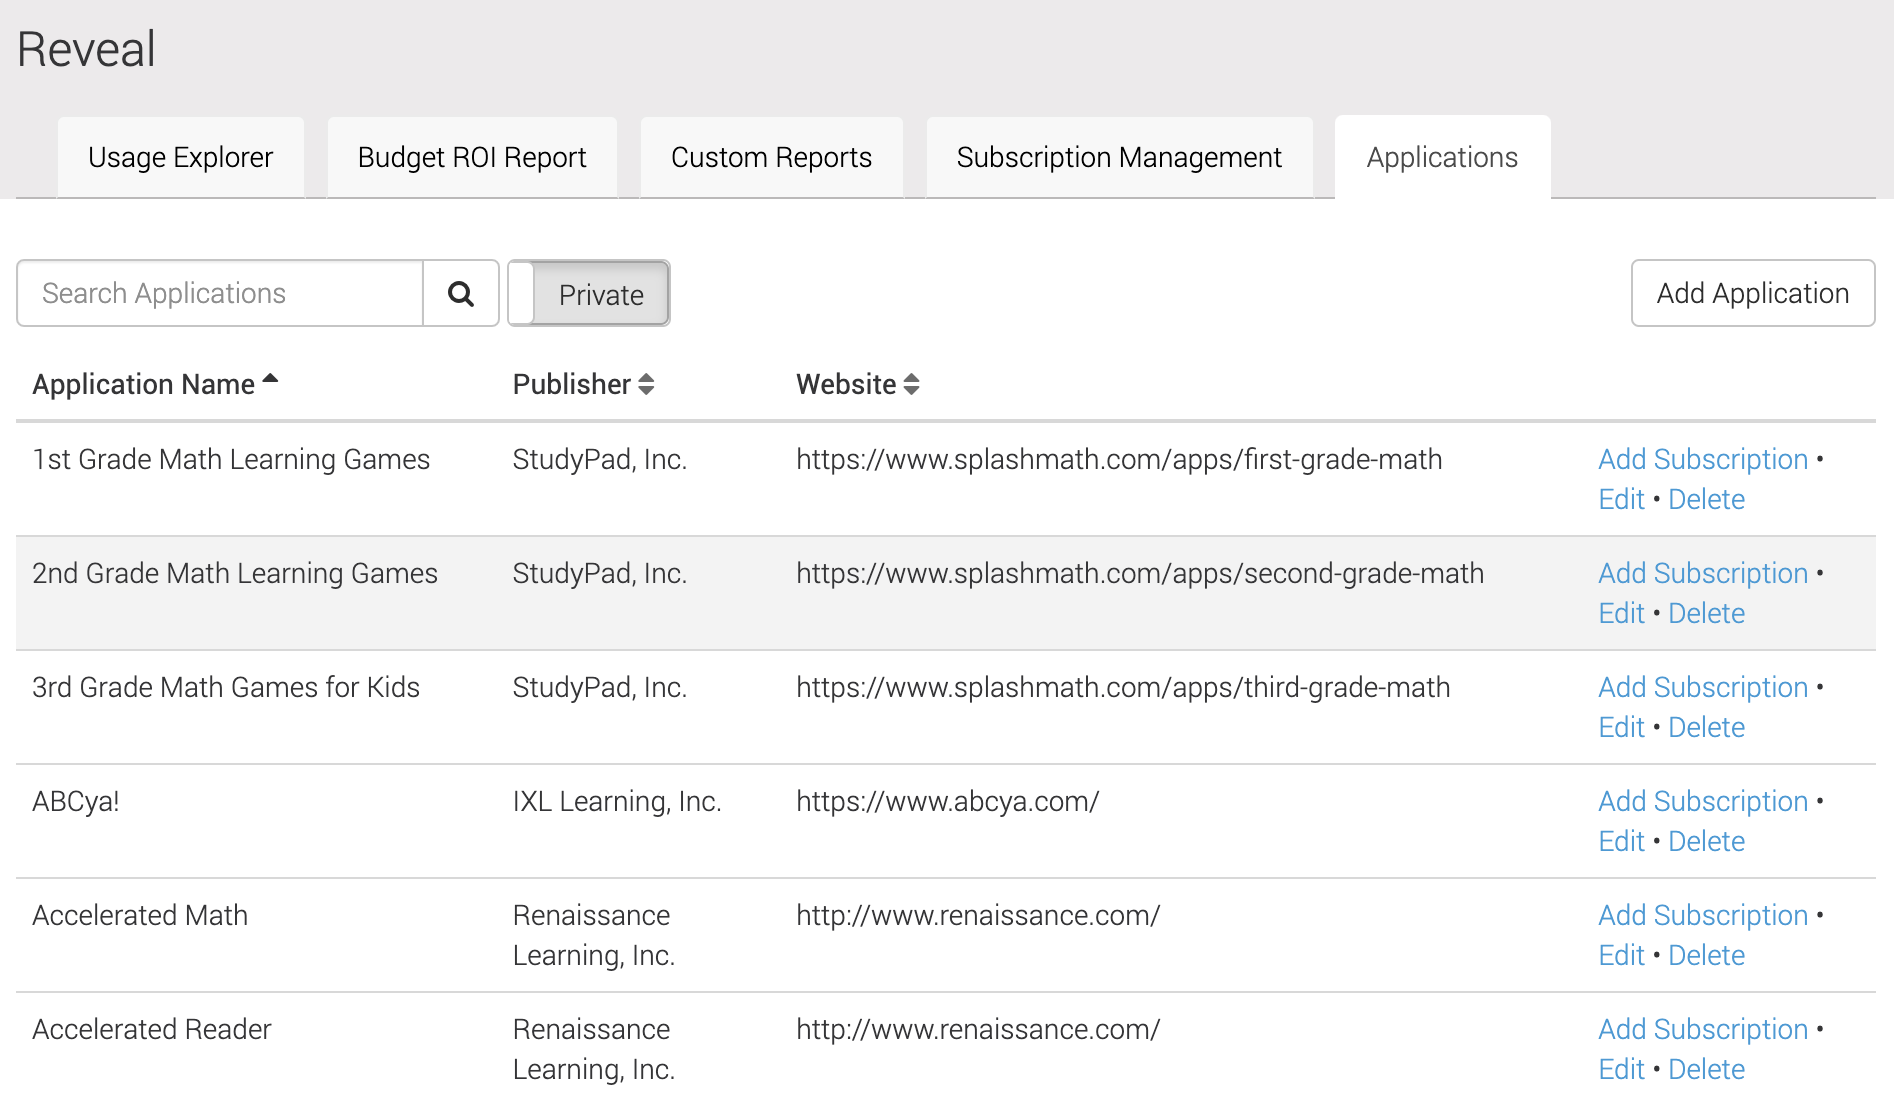Click the https://www.abcya.com/ website text

click(948, 801)
